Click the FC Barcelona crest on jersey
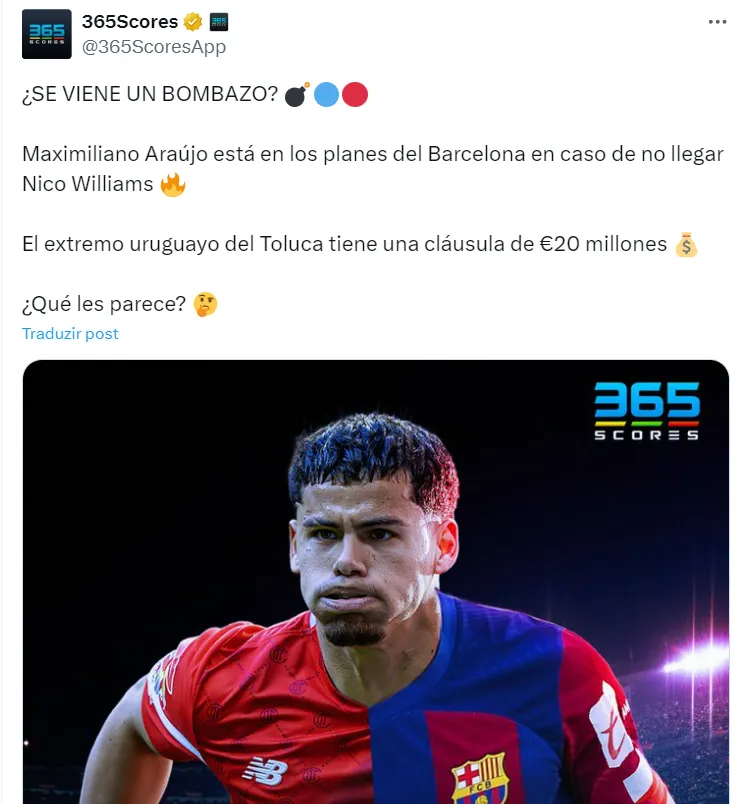743x804 pixels. pos(480,779)
